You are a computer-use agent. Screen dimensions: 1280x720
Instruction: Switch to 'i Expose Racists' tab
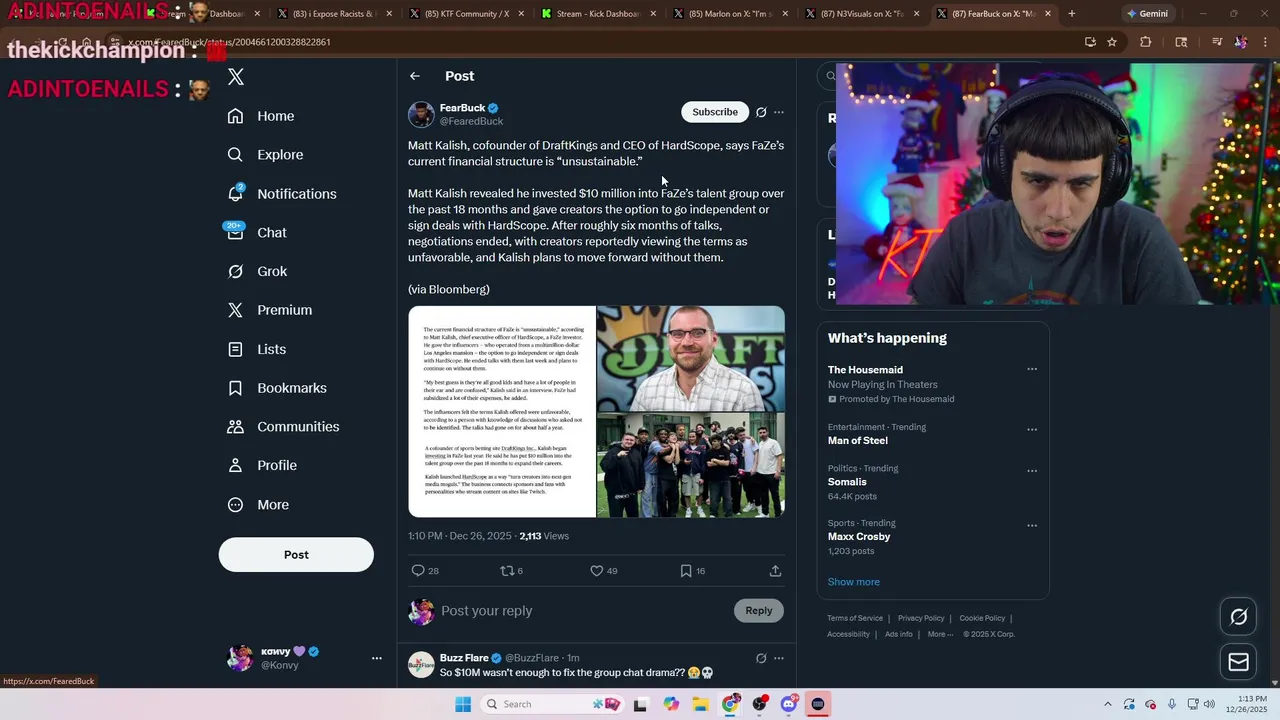pos(334,14)
